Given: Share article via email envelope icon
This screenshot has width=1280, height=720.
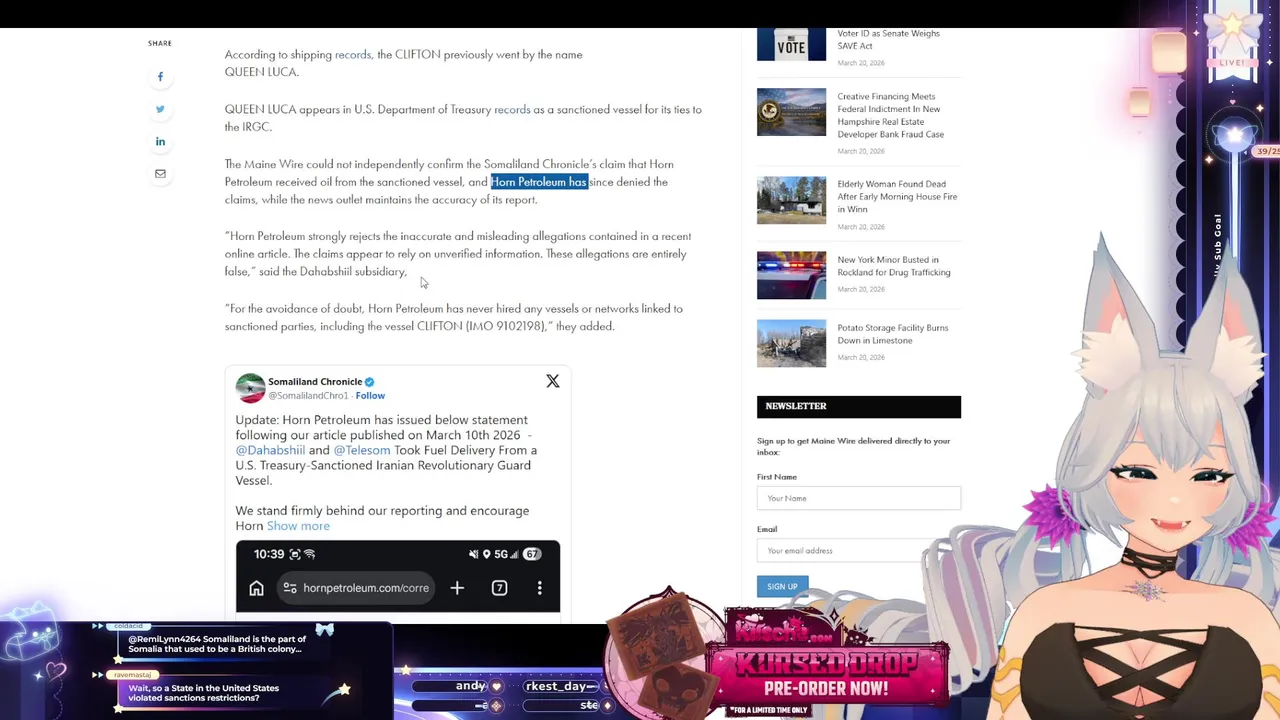Looking at the screenshot, I should [x=160, y=174].
